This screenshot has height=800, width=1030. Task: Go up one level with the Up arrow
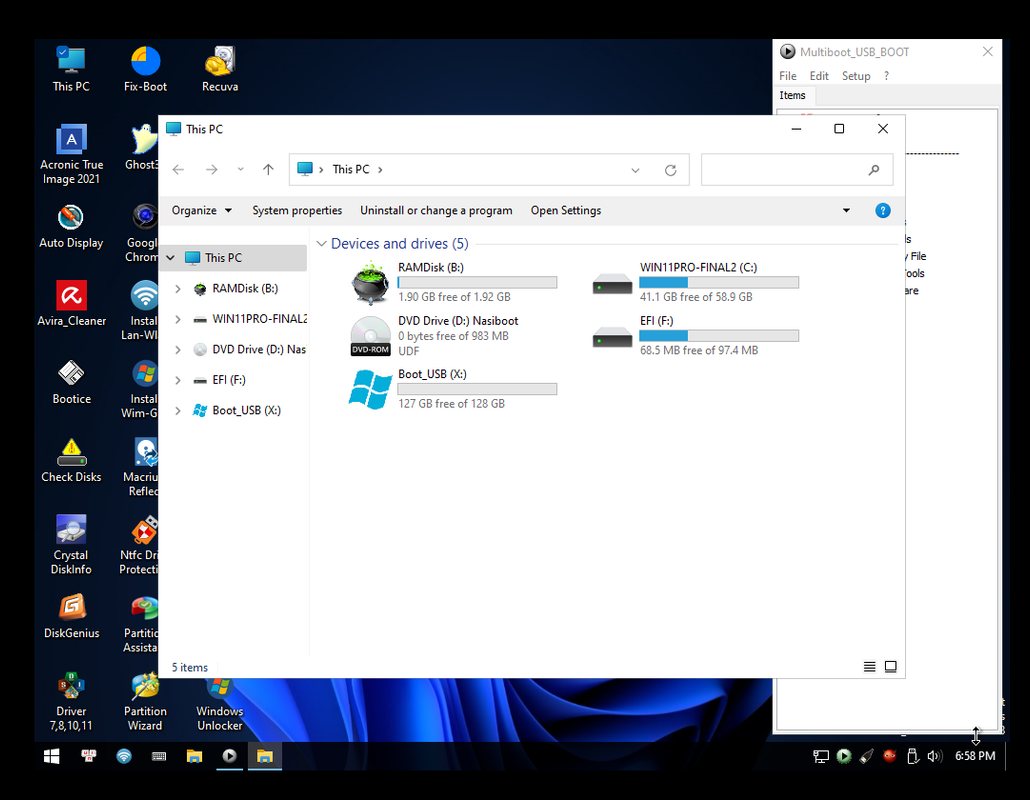point(268,169)
